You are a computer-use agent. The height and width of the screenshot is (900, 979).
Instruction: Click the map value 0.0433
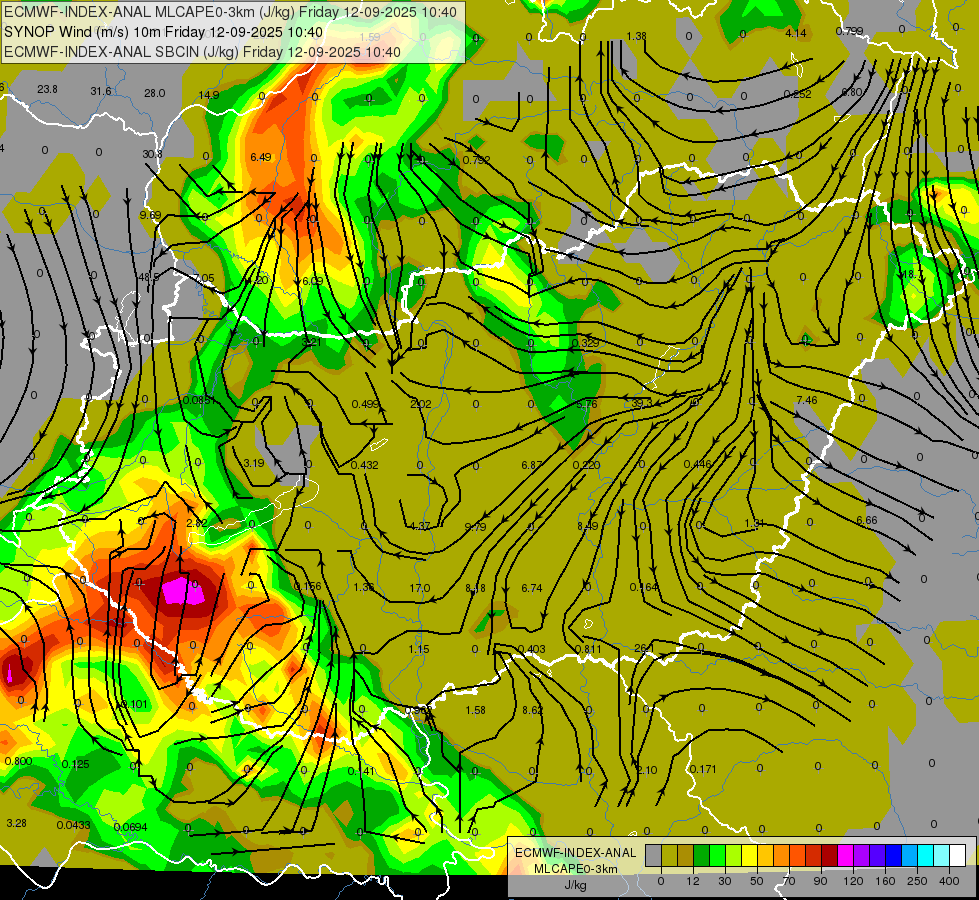(73, 825)
